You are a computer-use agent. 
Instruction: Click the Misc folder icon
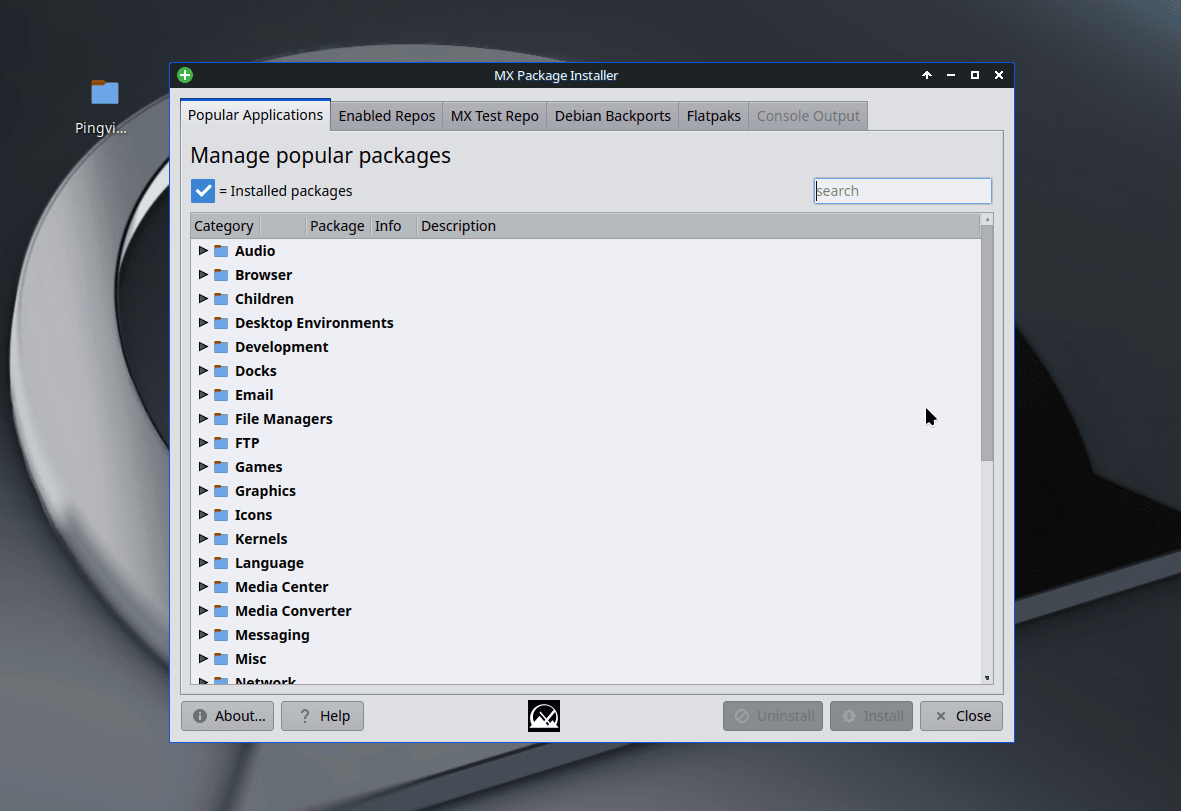[221, 659]
